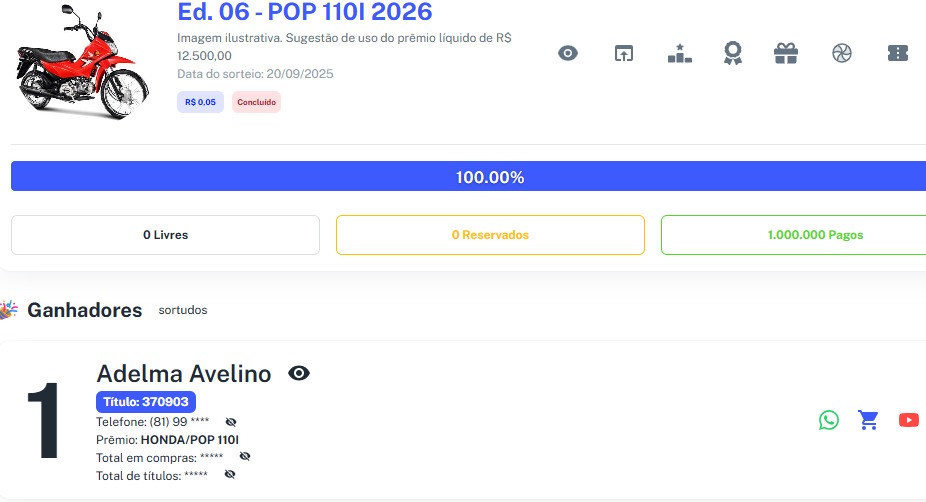The image size is (926, 502).
Task: Select the 0 Reservados filter
Action: [x=490, y=235]
